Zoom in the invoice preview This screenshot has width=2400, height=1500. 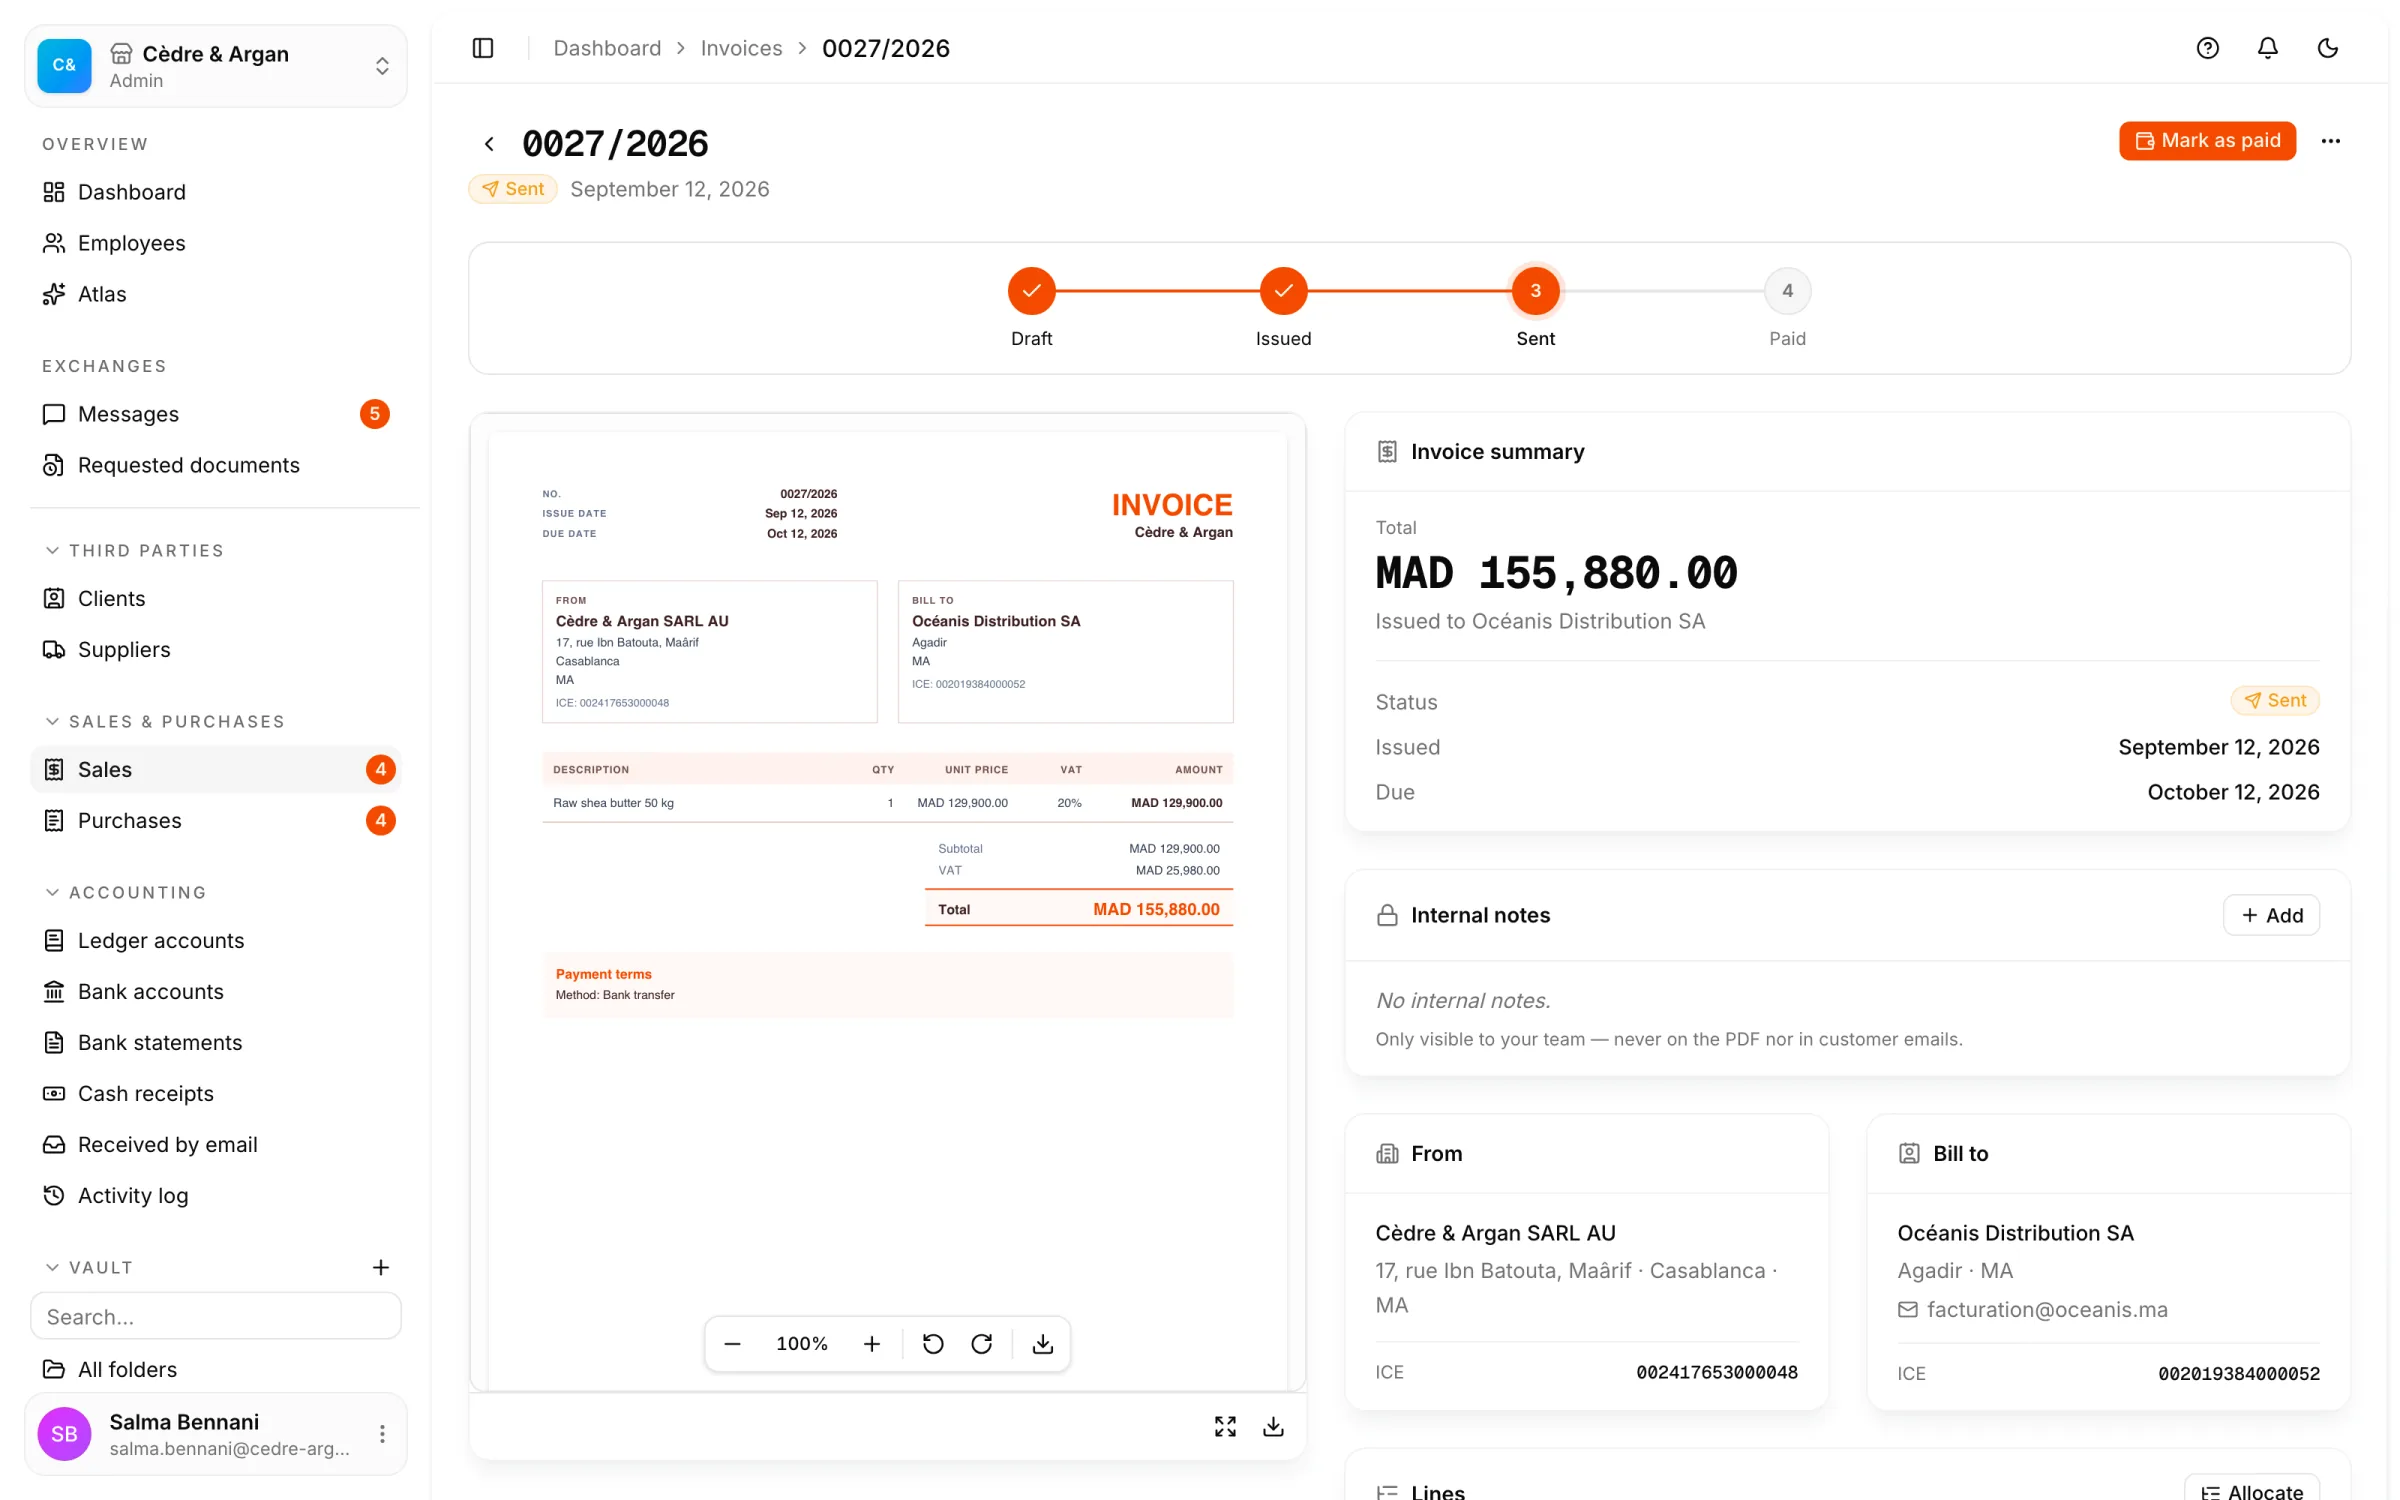tap(871, 1344)
